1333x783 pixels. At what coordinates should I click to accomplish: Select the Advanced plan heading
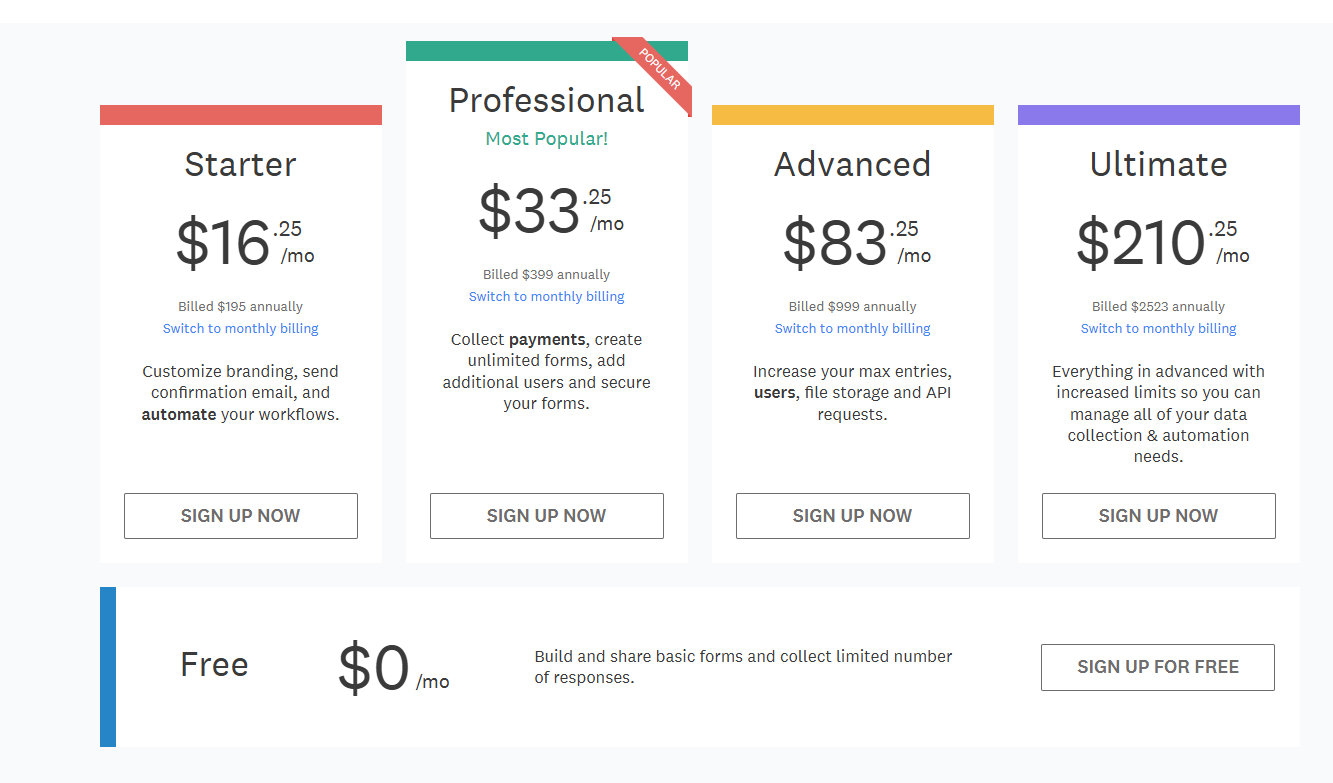click(852, 164)
